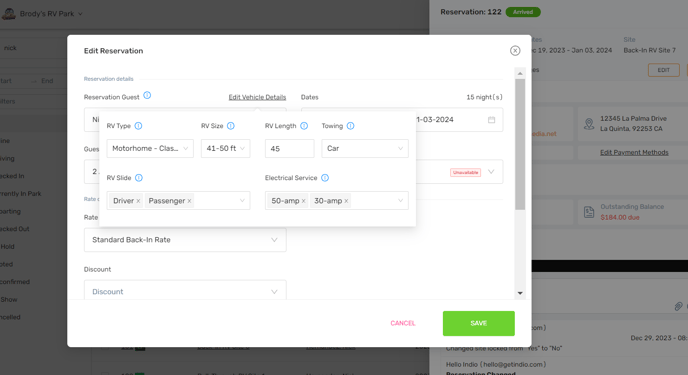Viewport: 688px width, 375px height.
Task: Select the Departing filter
Action: [11, 211]
